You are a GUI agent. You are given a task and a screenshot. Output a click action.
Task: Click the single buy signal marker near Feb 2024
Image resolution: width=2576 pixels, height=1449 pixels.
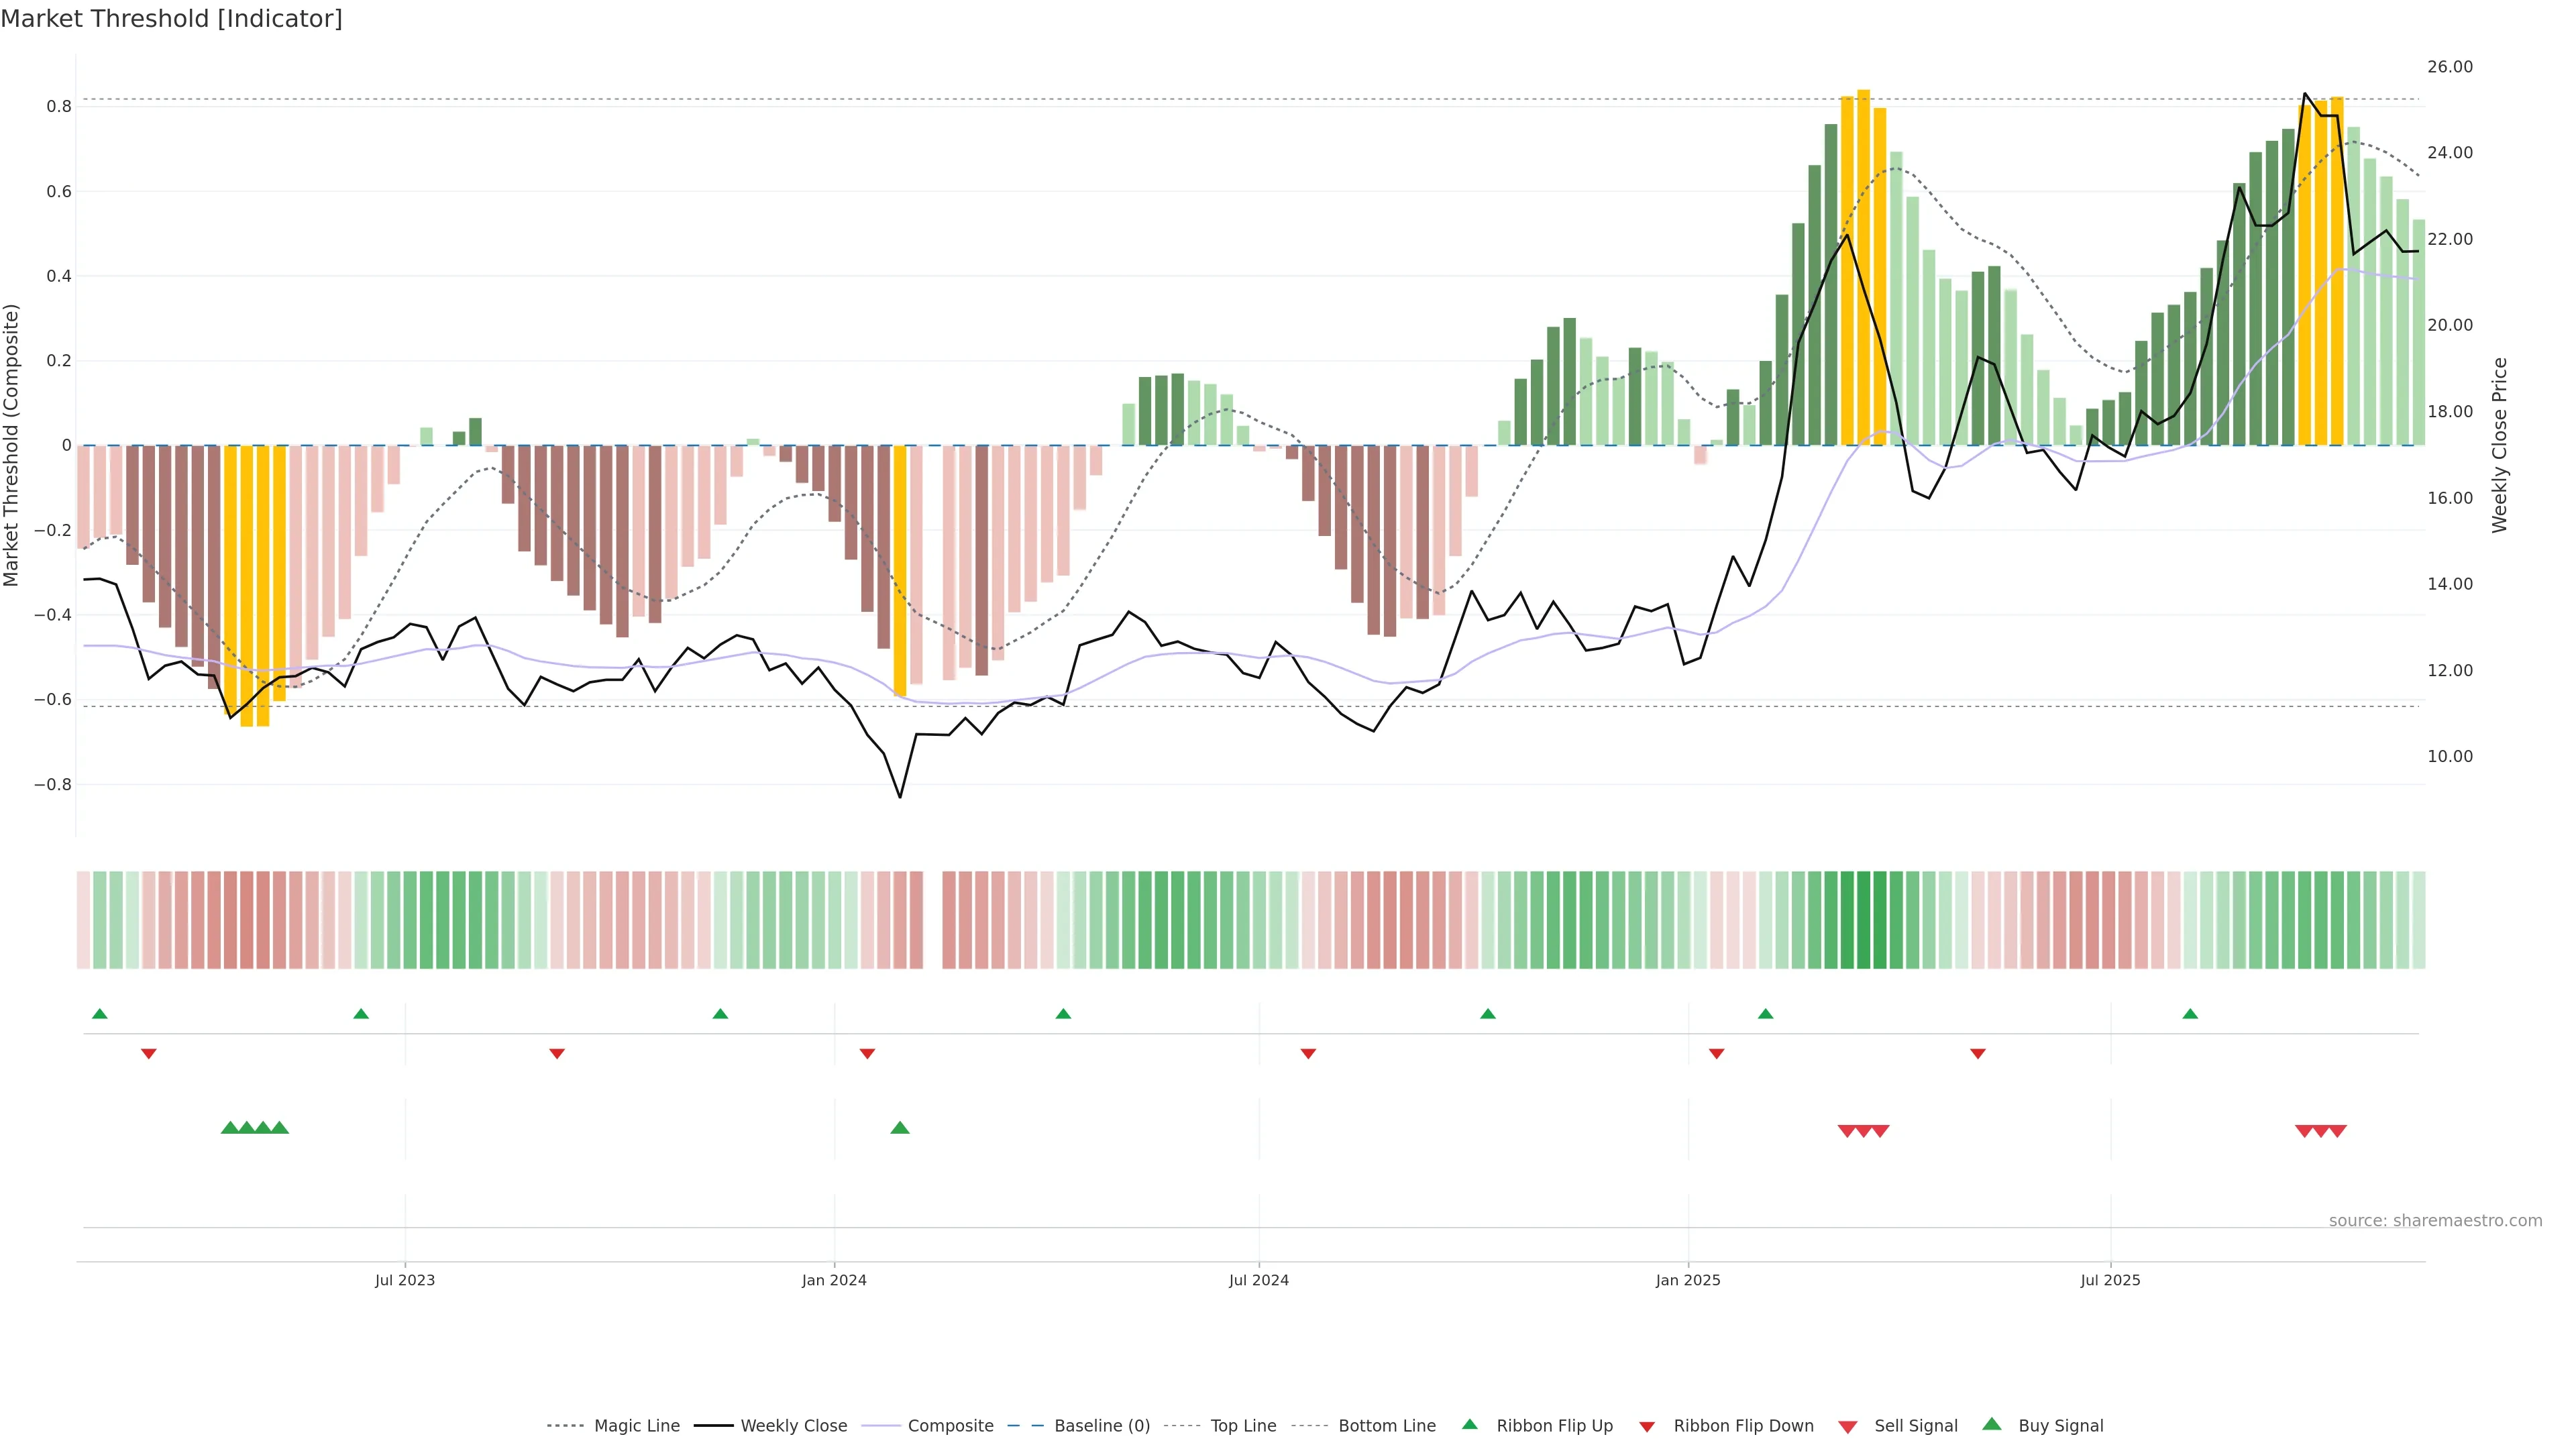click(899, 1128)
